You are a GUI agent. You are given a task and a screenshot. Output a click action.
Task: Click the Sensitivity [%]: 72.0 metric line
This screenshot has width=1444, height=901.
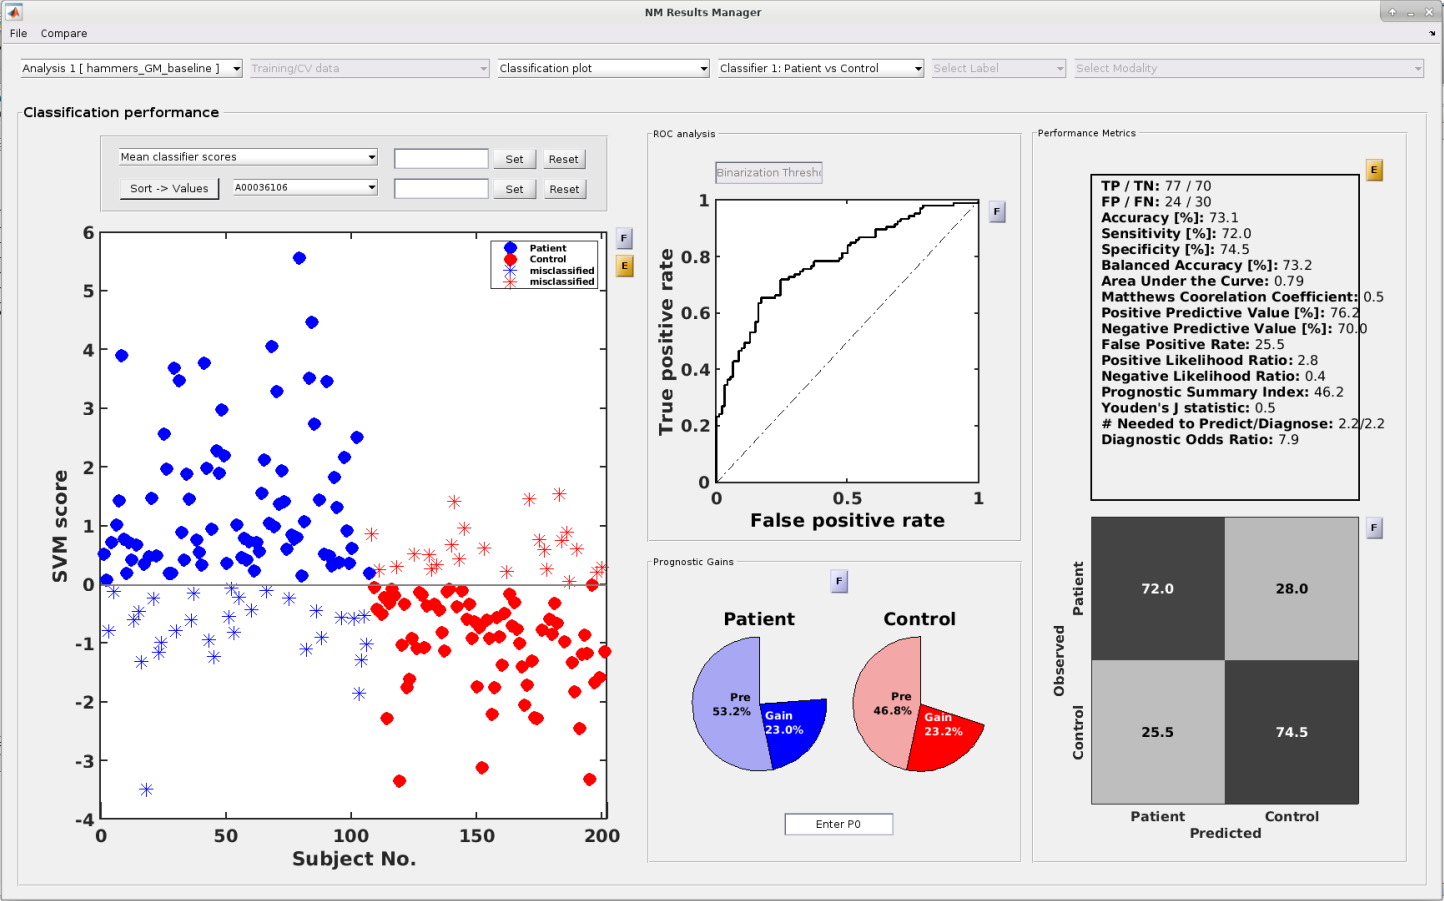coord(1176,234)
